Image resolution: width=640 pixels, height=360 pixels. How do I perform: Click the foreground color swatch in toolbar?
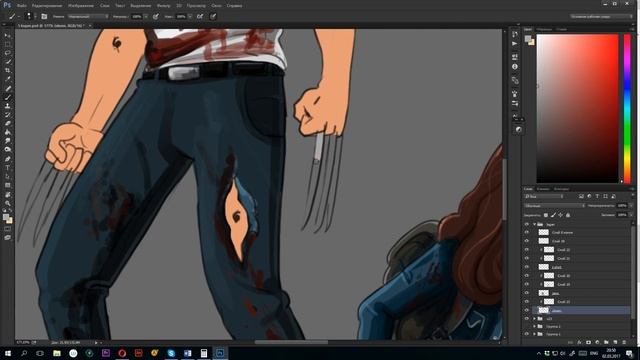(6, 218)
